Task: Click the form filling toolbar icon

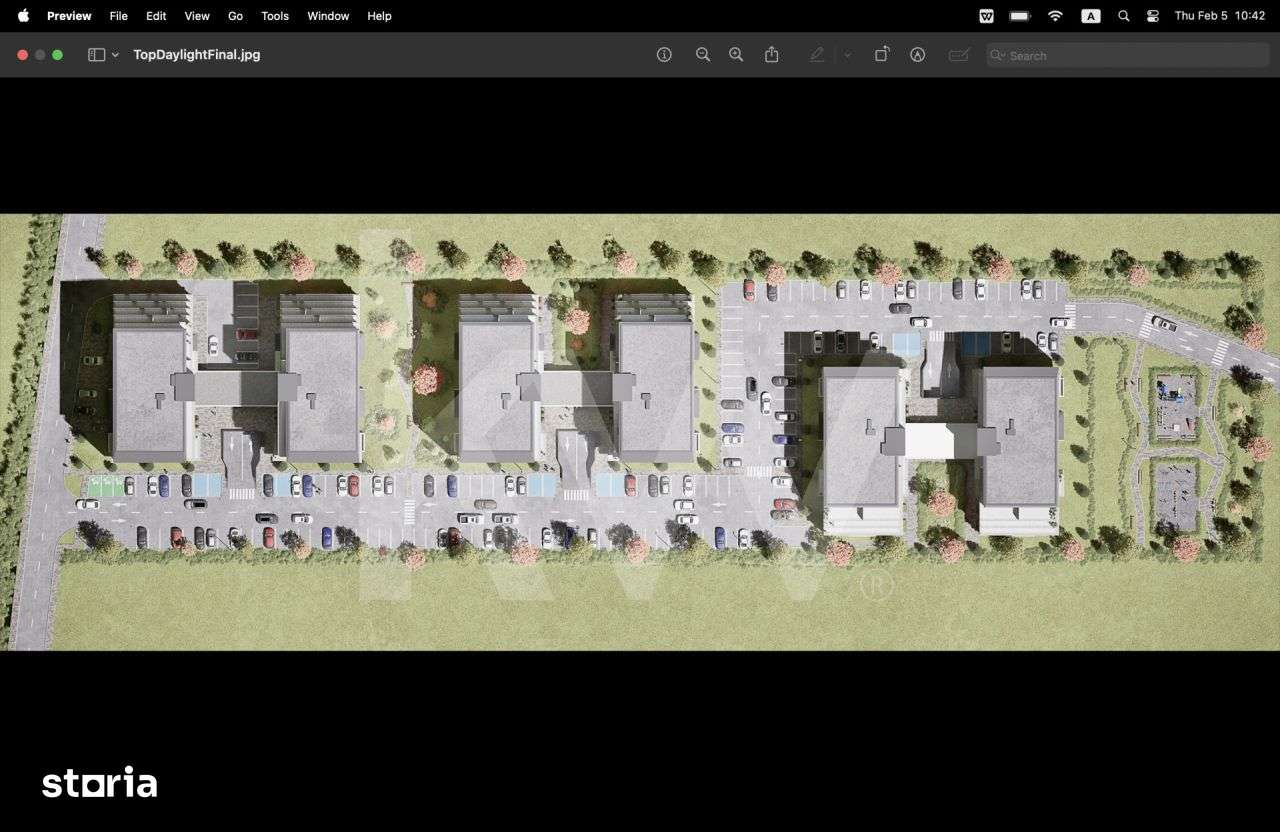Action: (x=959, y=55)
